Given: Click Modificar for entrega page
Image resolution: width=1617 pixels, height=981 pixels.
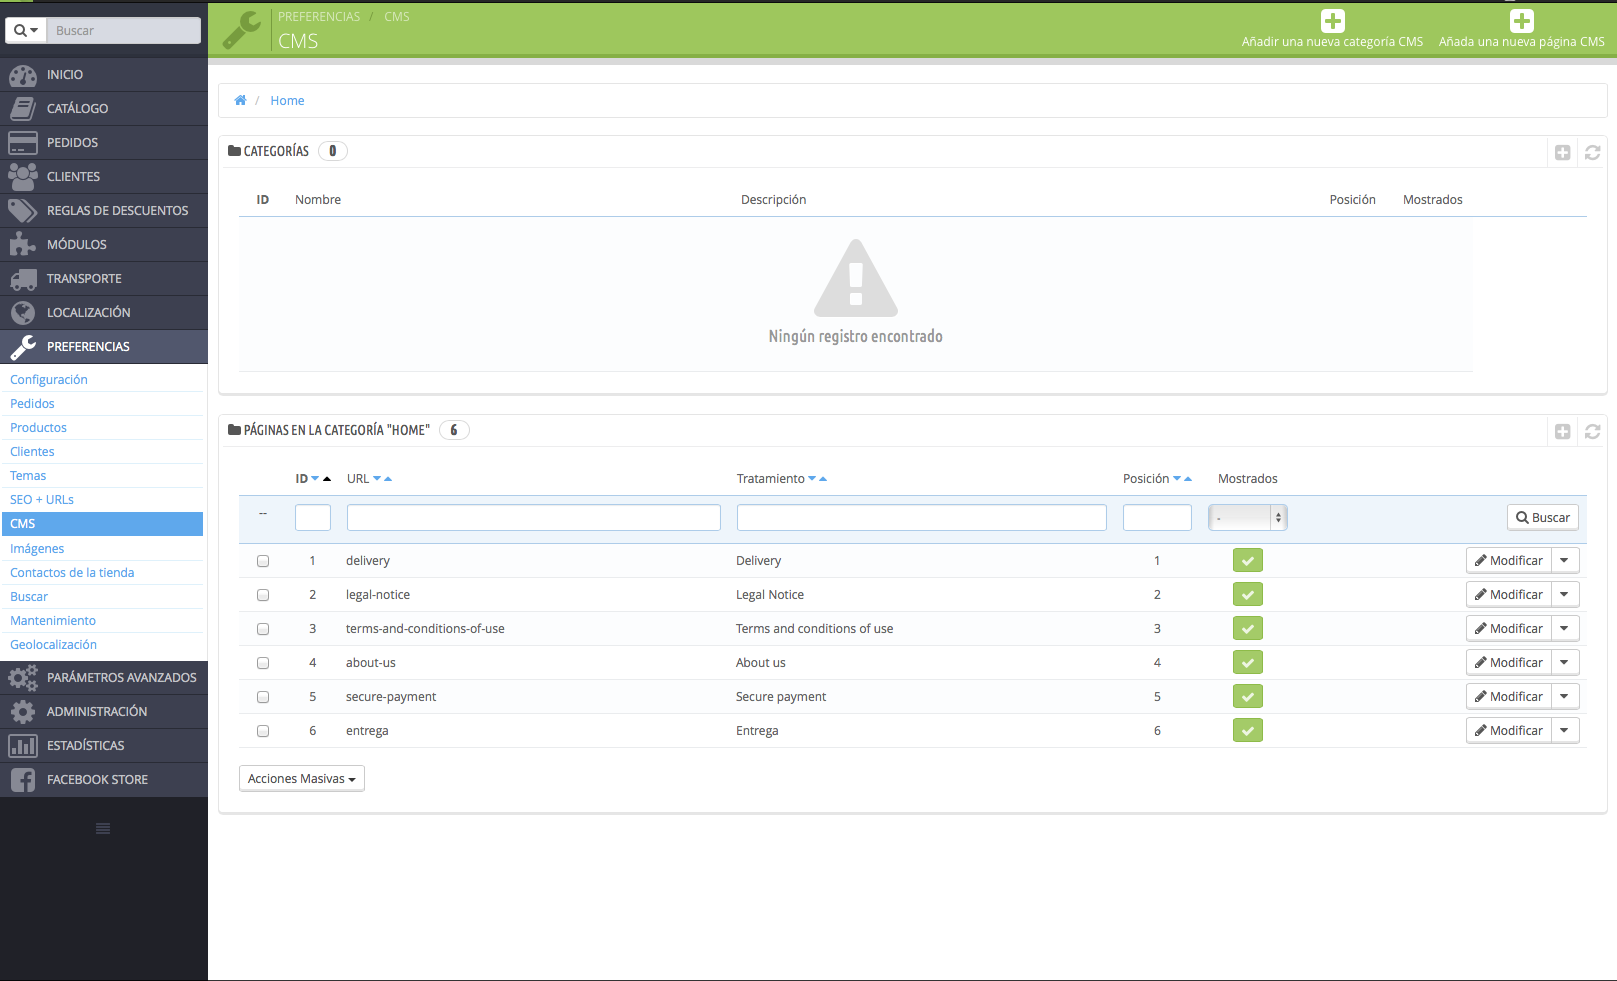Looking at the screenshot, I should [1509, 731].
